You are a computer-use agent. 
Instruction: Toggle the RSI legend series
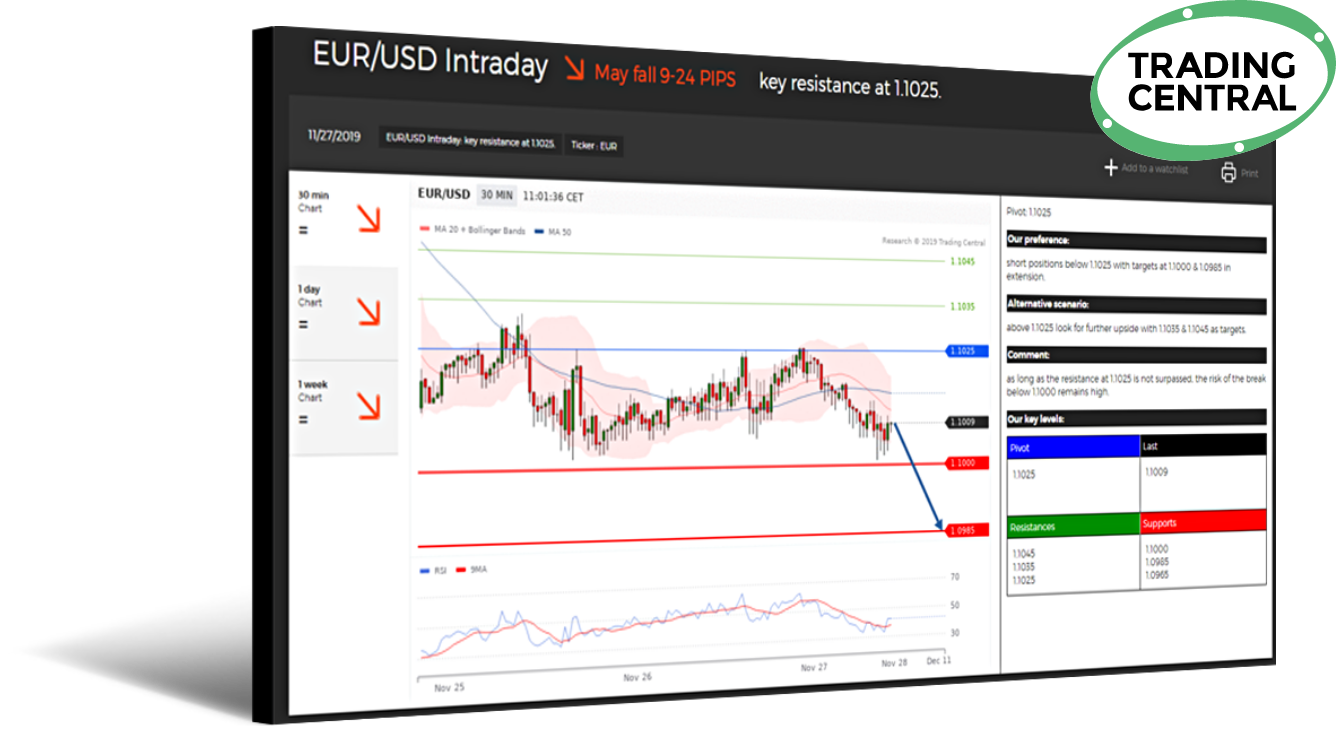[x=435, y=570]
